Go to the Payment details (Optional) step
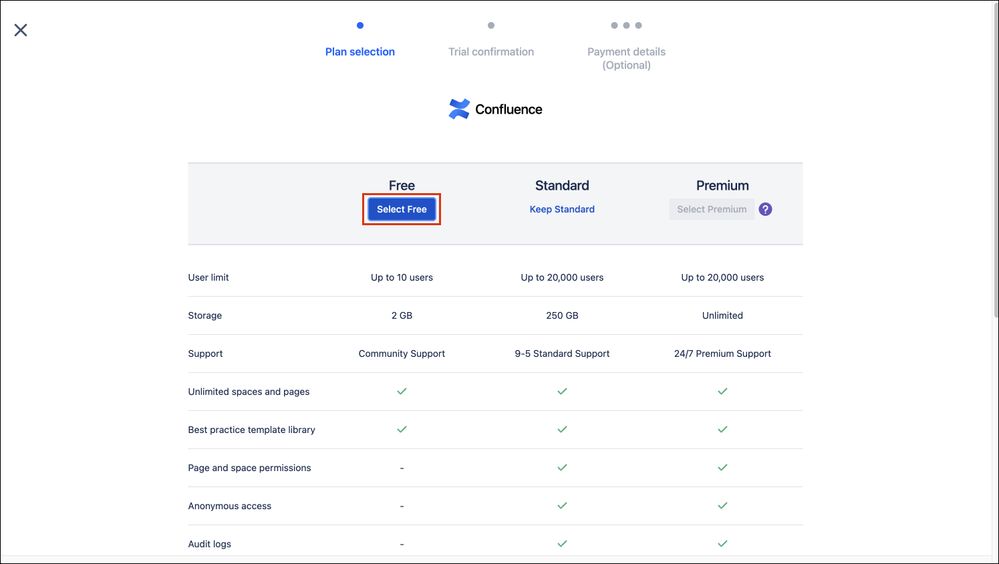 [626, 58]
